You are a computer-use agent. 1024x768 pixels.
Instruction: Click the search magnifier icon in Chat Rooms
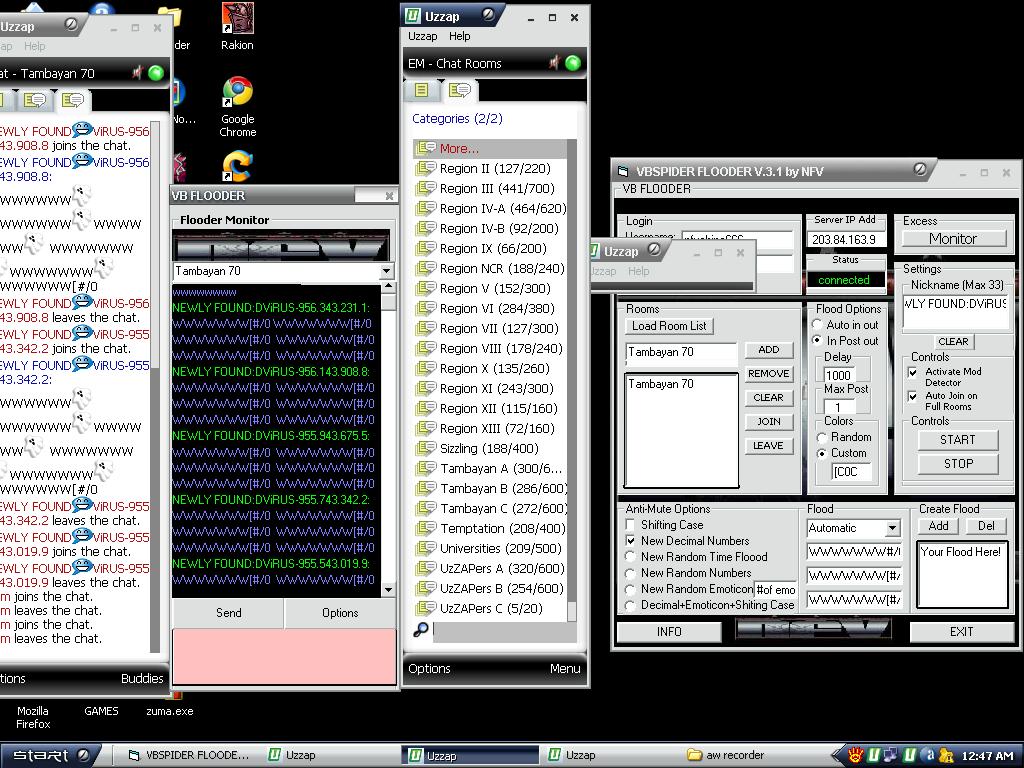click(421, 630)
